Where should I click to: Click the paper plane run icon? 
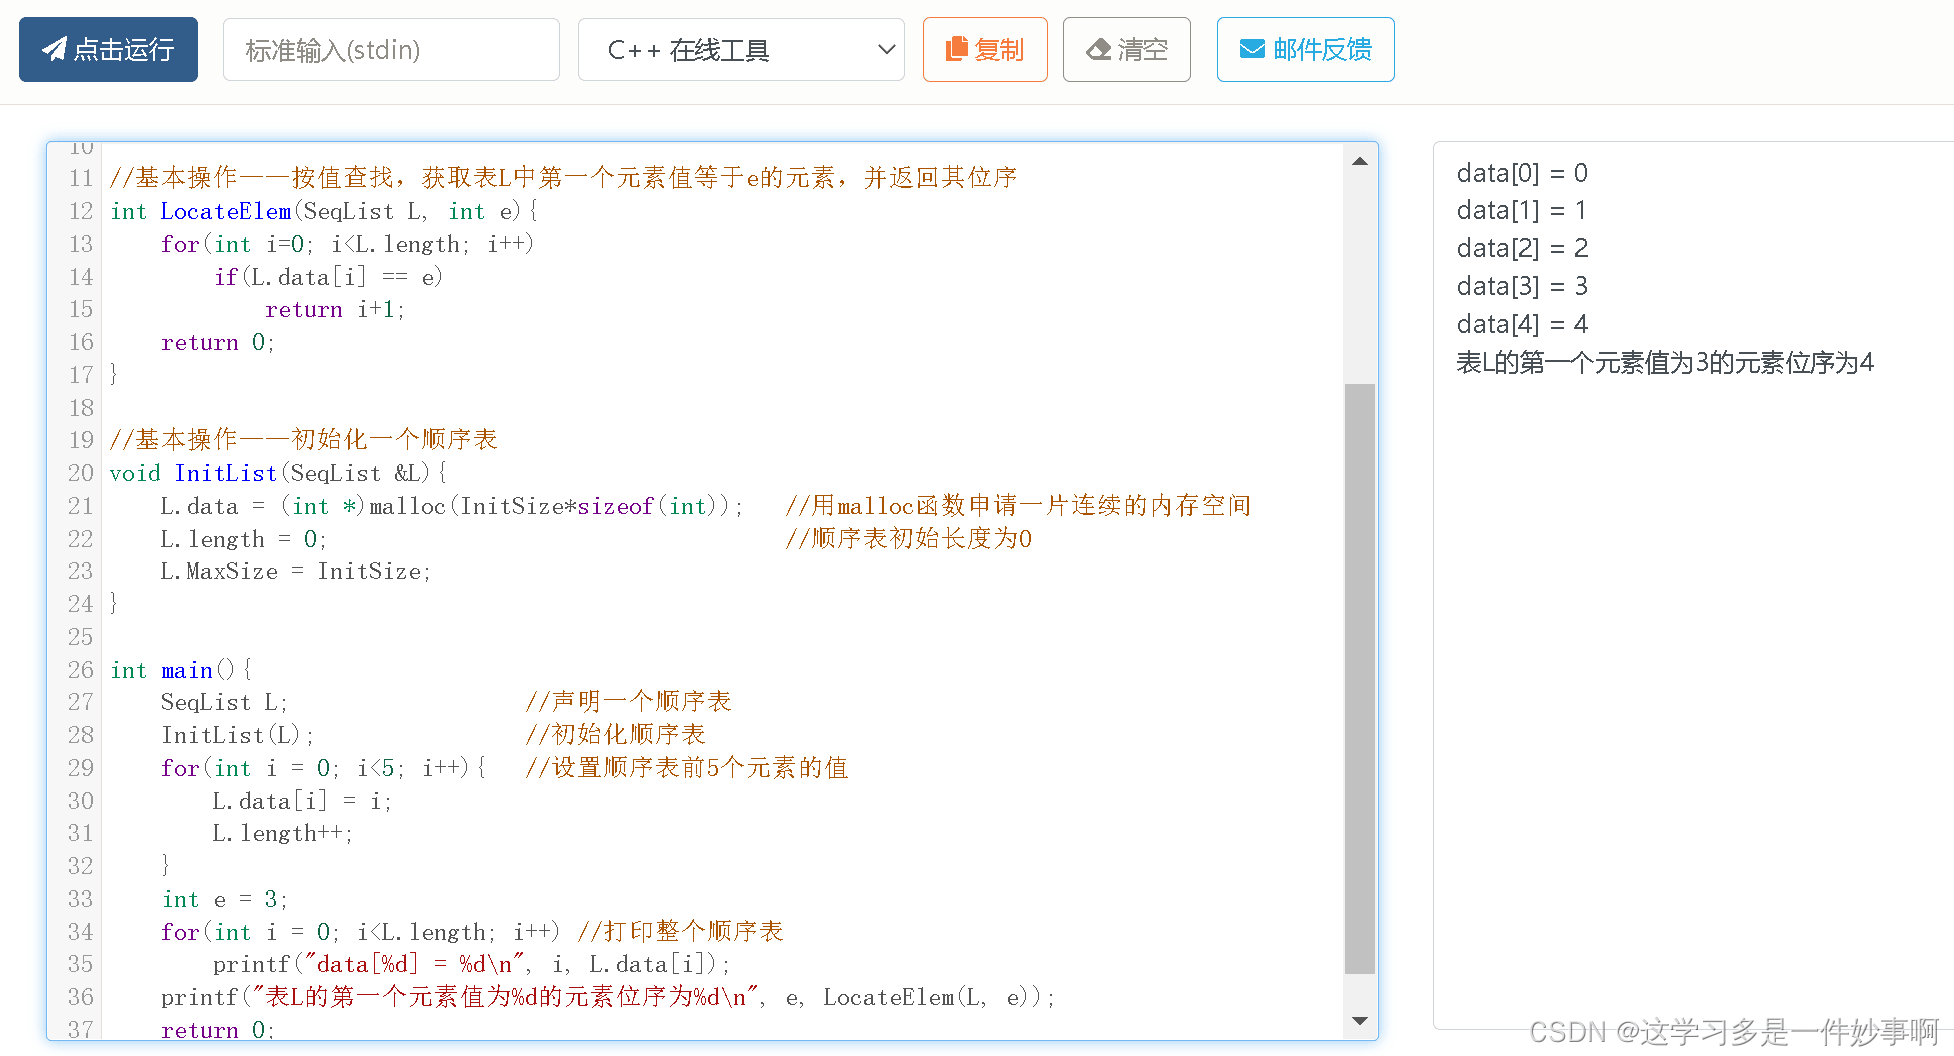54,49
